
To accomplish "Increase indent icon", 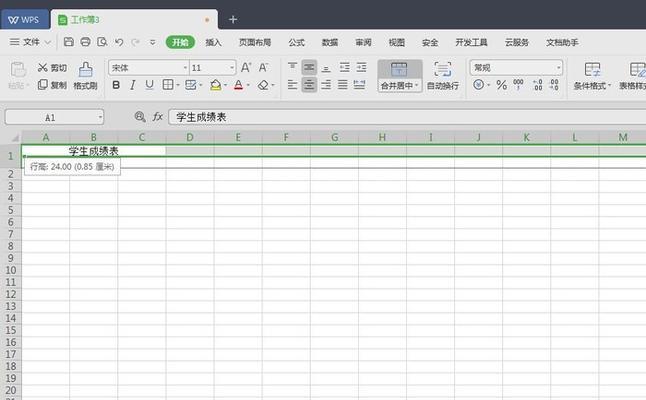I will tap(361, 68).
